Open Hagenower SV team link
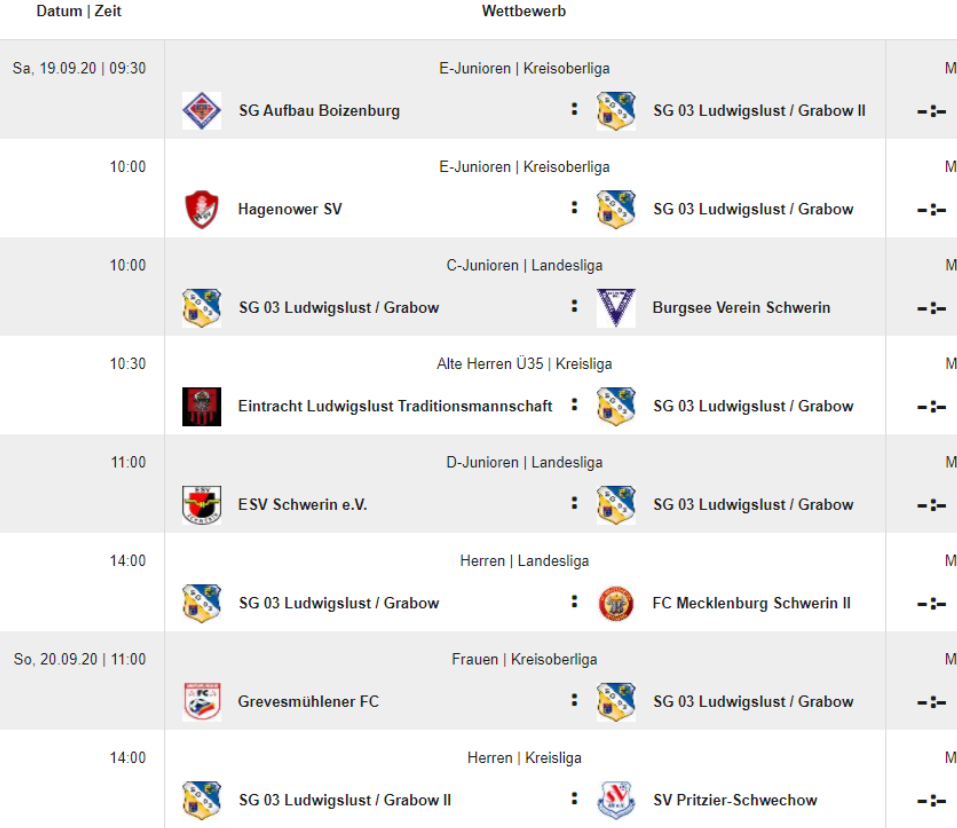Screen dimensions: 957x828 290,209
